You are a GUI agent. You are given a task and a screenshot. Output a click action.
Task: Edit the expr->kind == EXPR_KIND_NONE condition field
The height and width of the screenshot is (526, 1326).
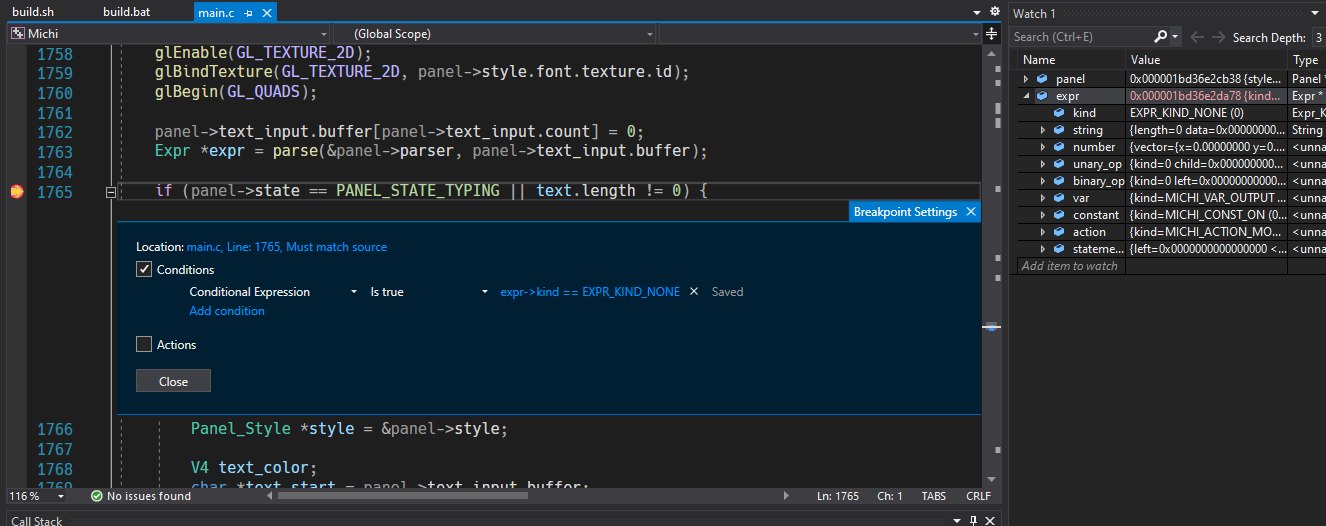point(590,292)
